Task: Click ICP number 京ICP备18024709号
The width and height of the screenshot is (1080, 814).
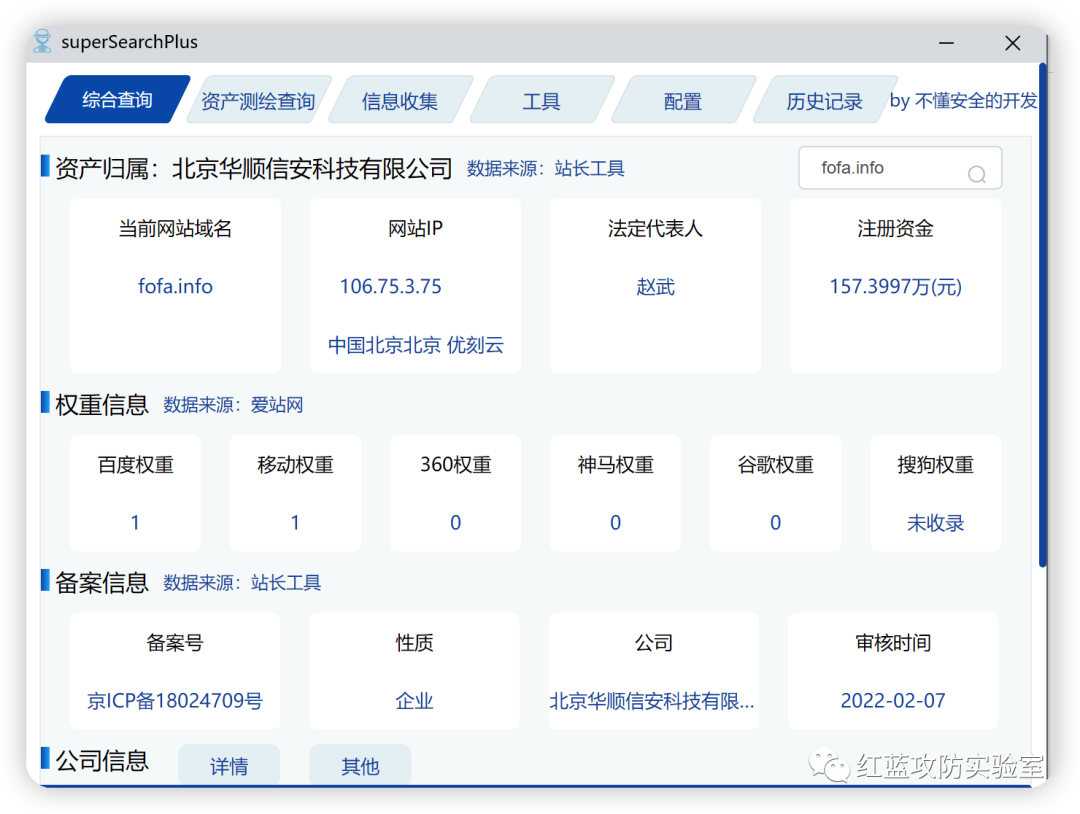Action: tap(175, 701)
